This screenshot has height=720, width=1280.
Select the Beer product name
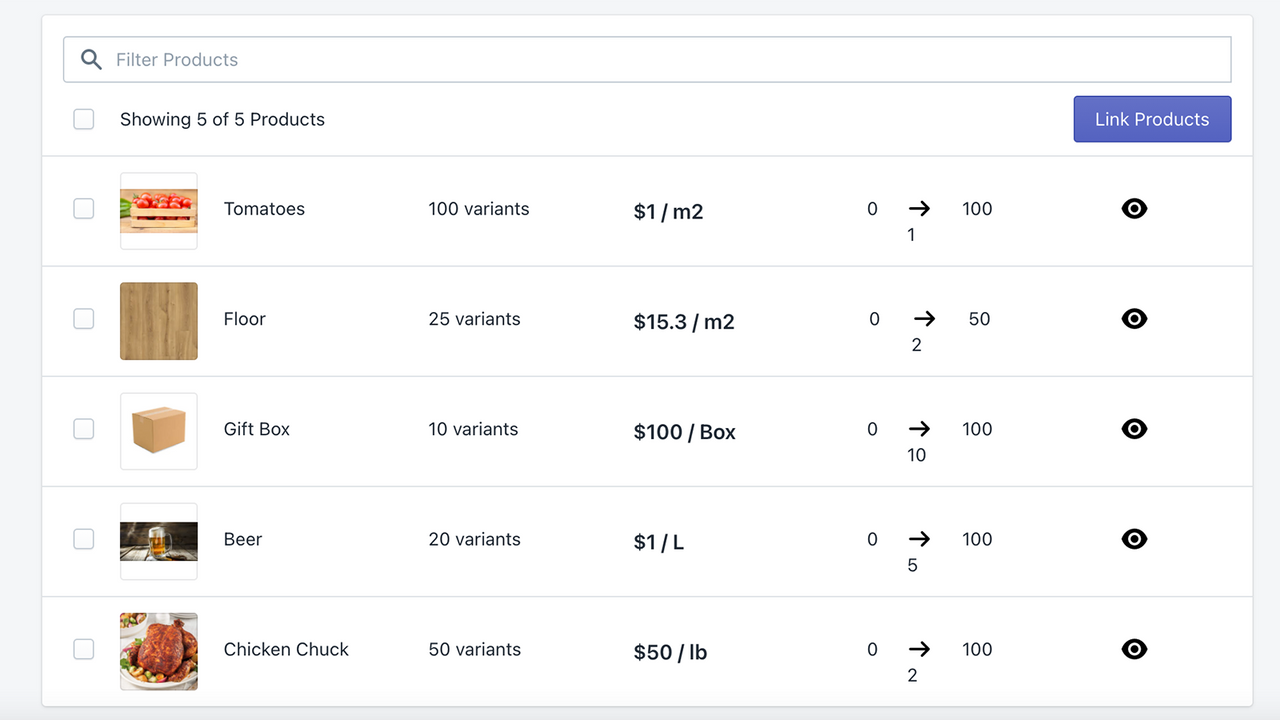(x=243, y=539)
